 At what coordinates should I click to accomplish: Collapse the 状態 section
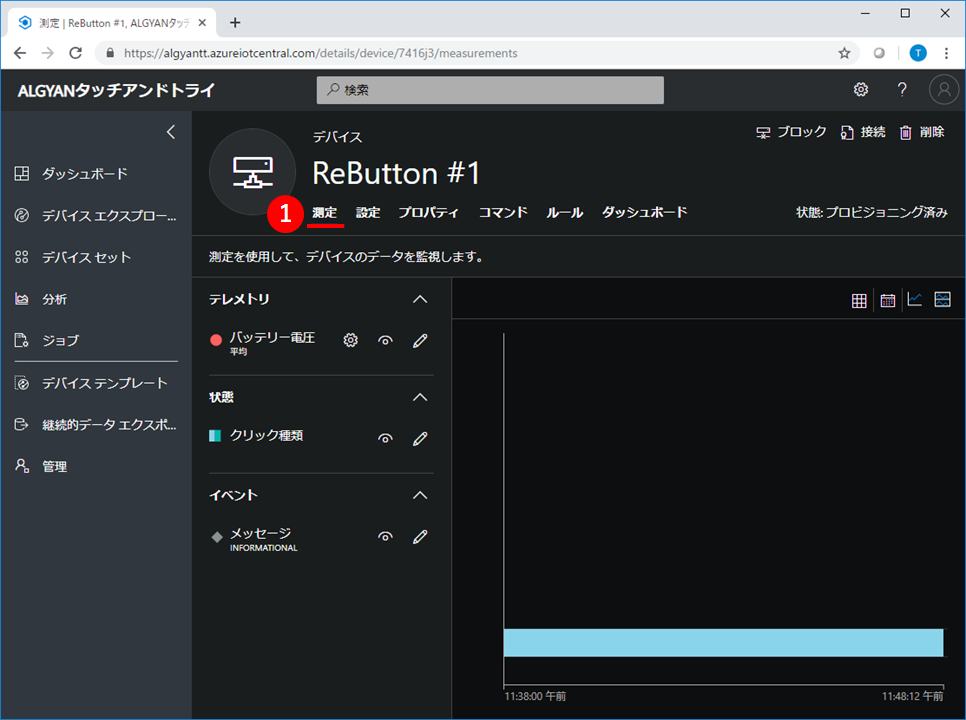click(420, 397)
